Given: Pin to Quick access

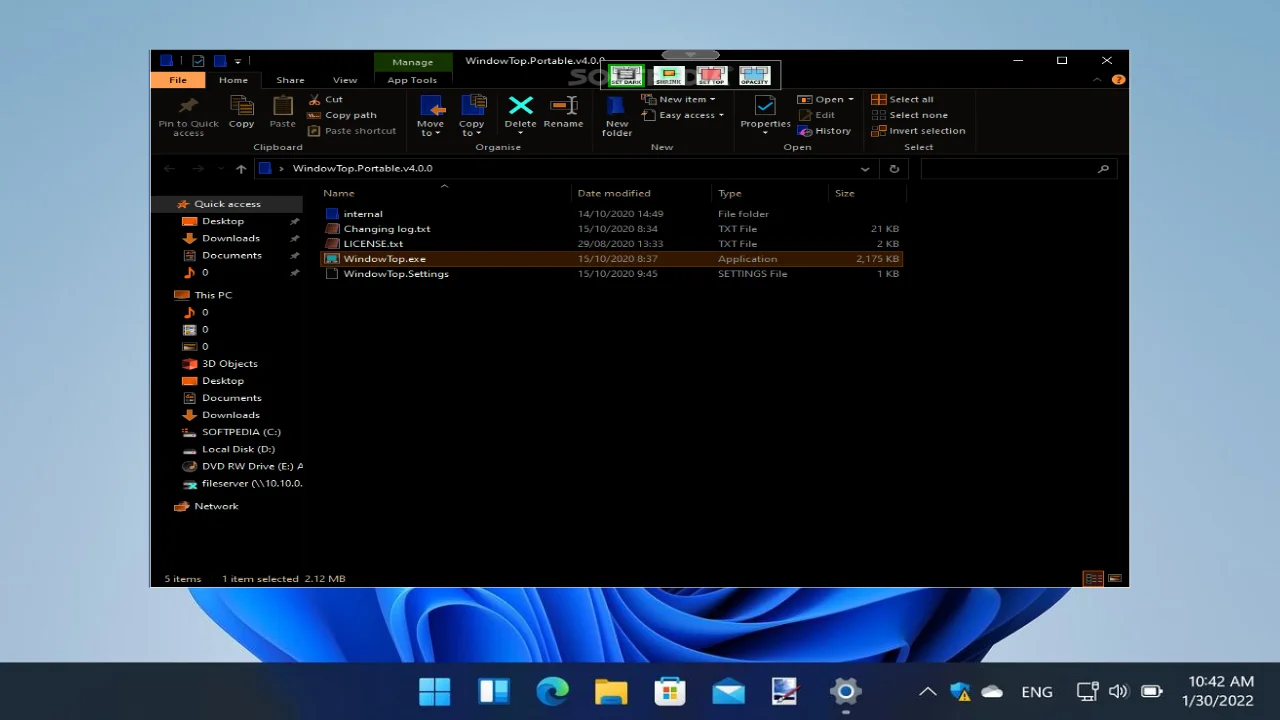Looking at the screenshot, I should (x=188, y=116).
